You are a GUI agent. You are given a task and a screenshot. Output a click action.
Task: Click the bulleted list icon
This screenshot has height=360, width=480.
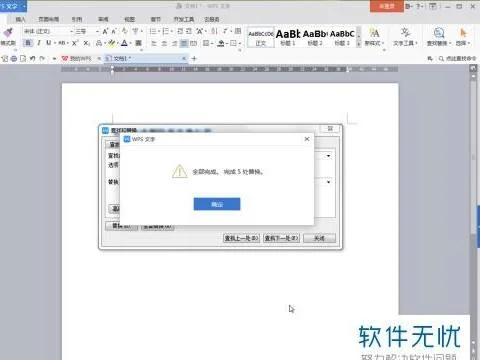pyautogui.click(x=153, y=31)
